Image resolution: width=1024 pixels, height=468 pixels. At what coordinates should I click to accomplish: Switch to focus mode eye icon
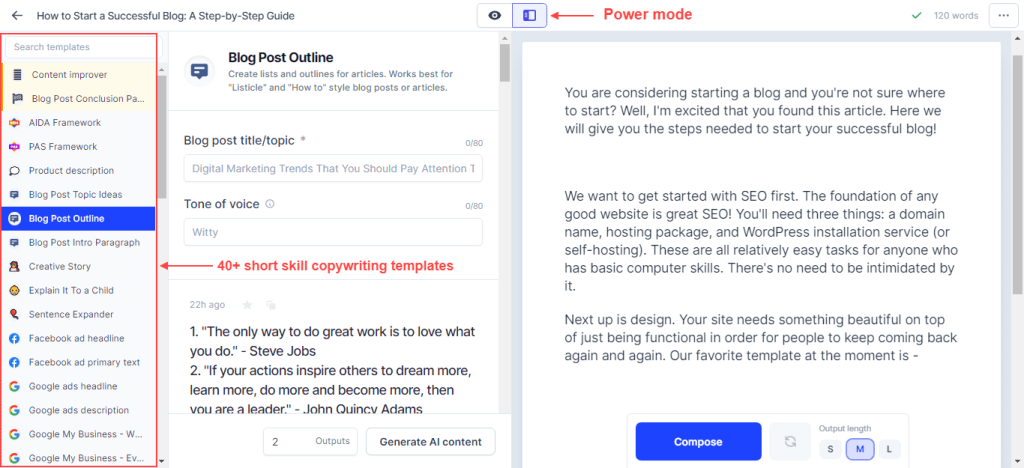[495, 16]
